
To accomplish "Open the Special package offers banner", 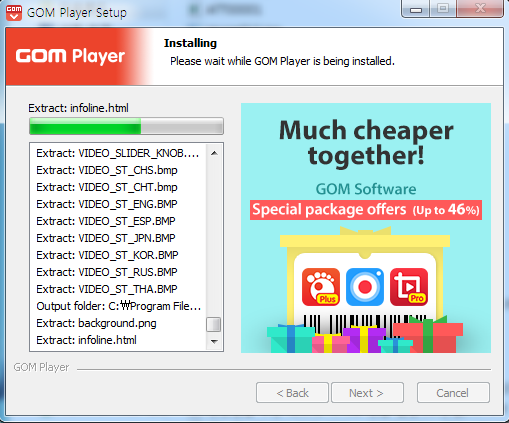I will 366,210.
